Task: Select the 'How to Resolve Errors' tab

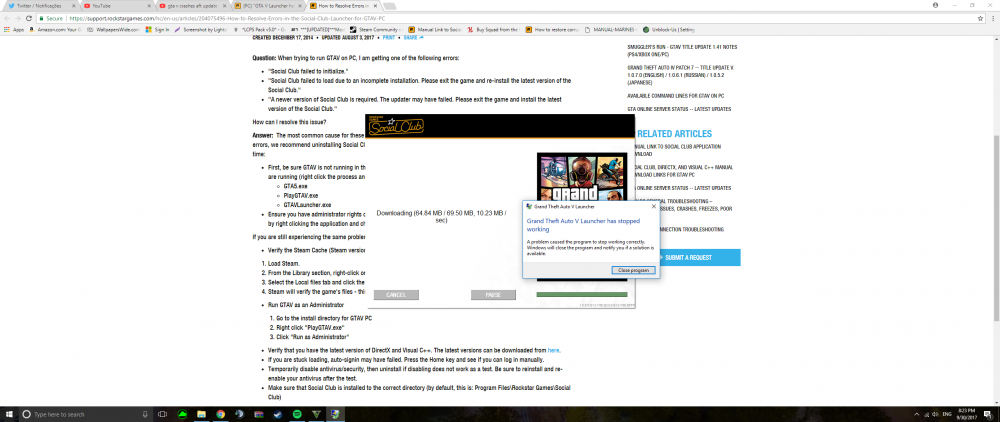Action: pyautogui.click(x=342, y=5)
